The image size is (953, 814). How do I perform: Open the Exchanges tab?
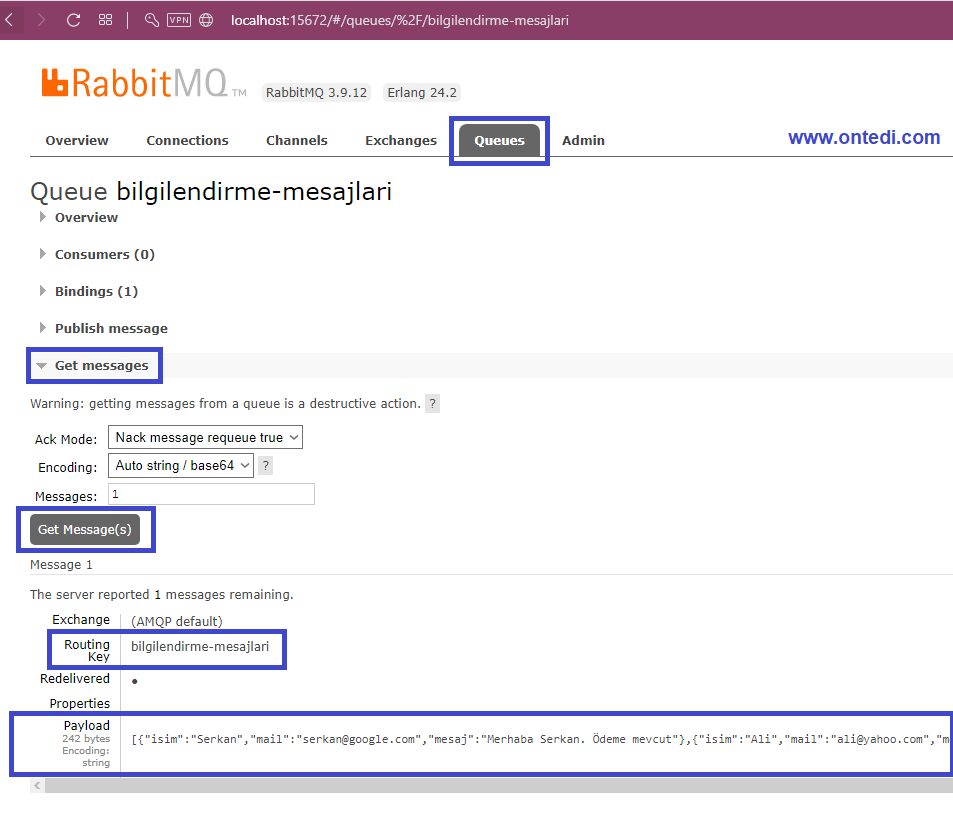401,140
